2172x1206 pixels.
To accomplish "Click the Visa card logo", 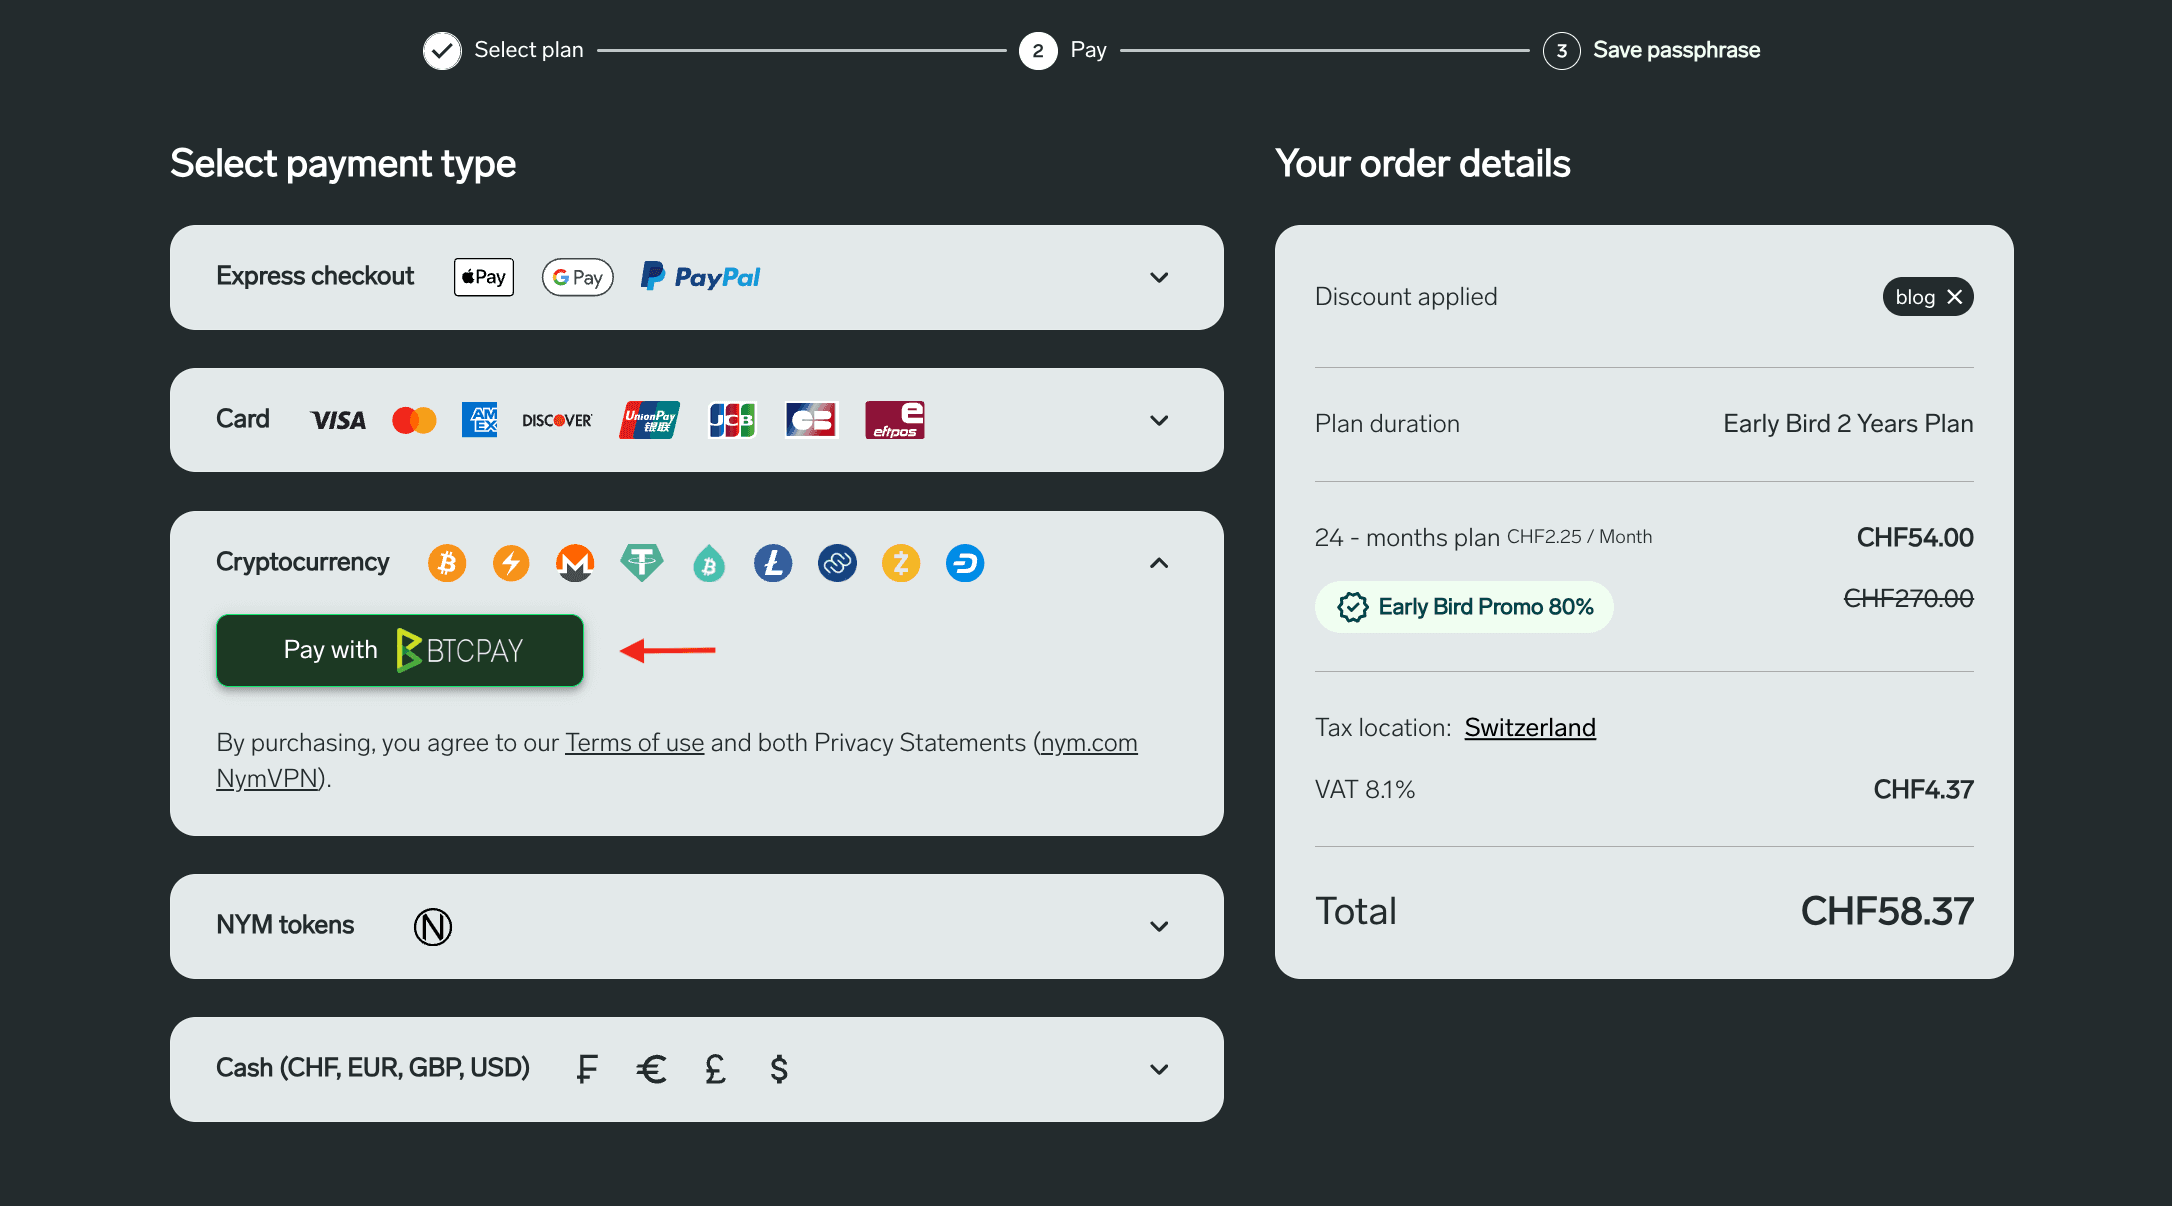I will (x=338, y=420).
